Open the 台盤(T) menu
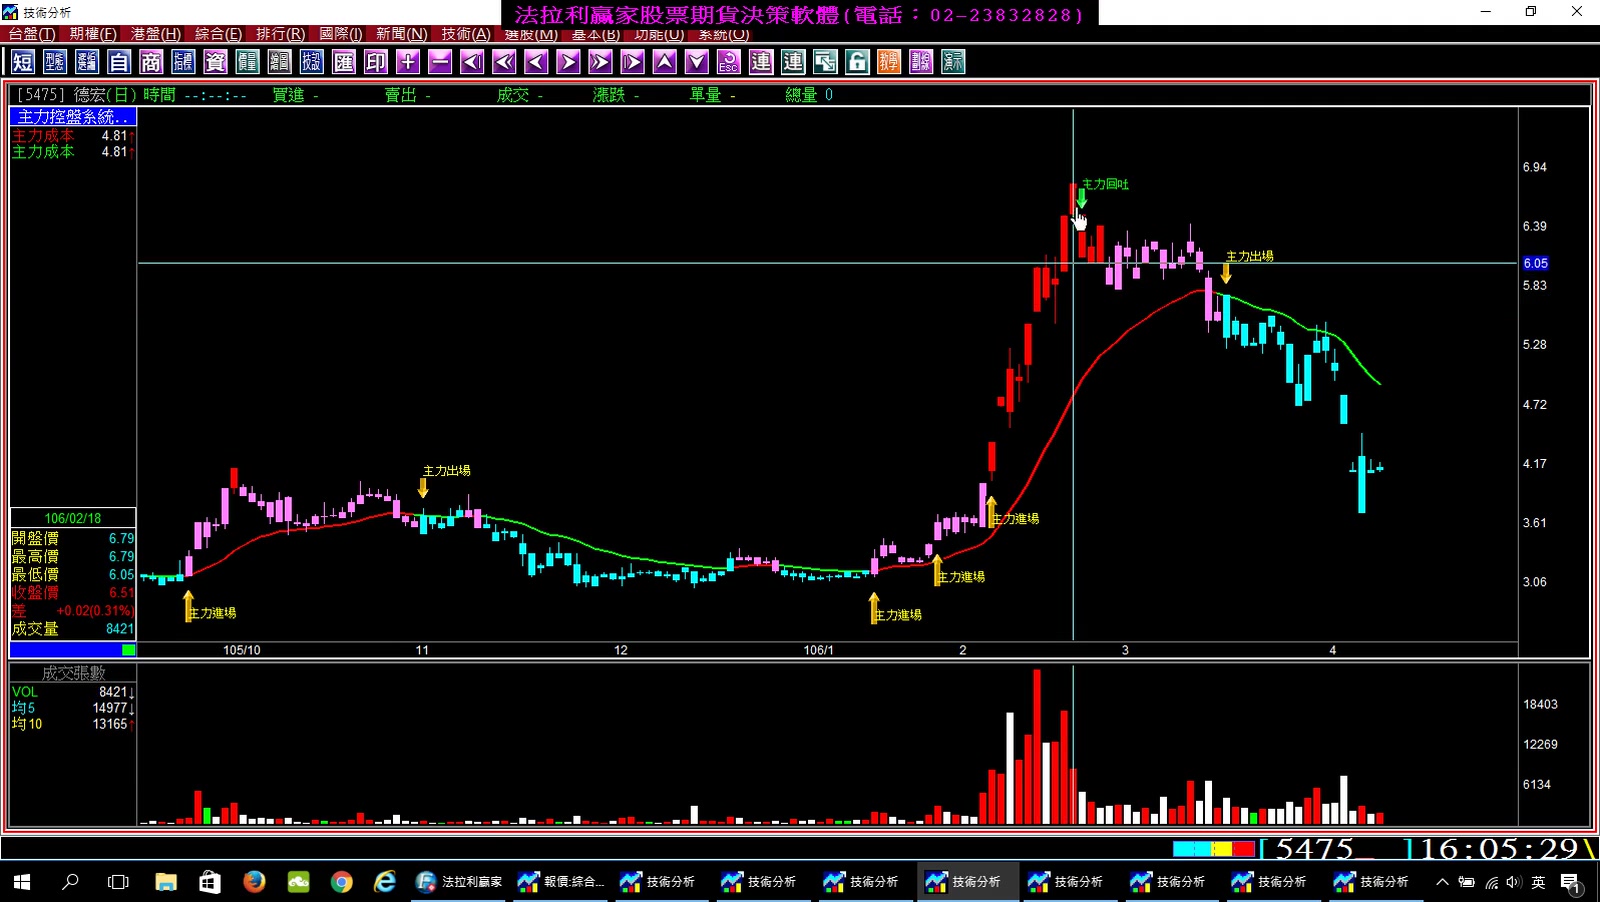The height and width of the screenshot is (902, 1600). pyautogui.click(x=32, y=34)
